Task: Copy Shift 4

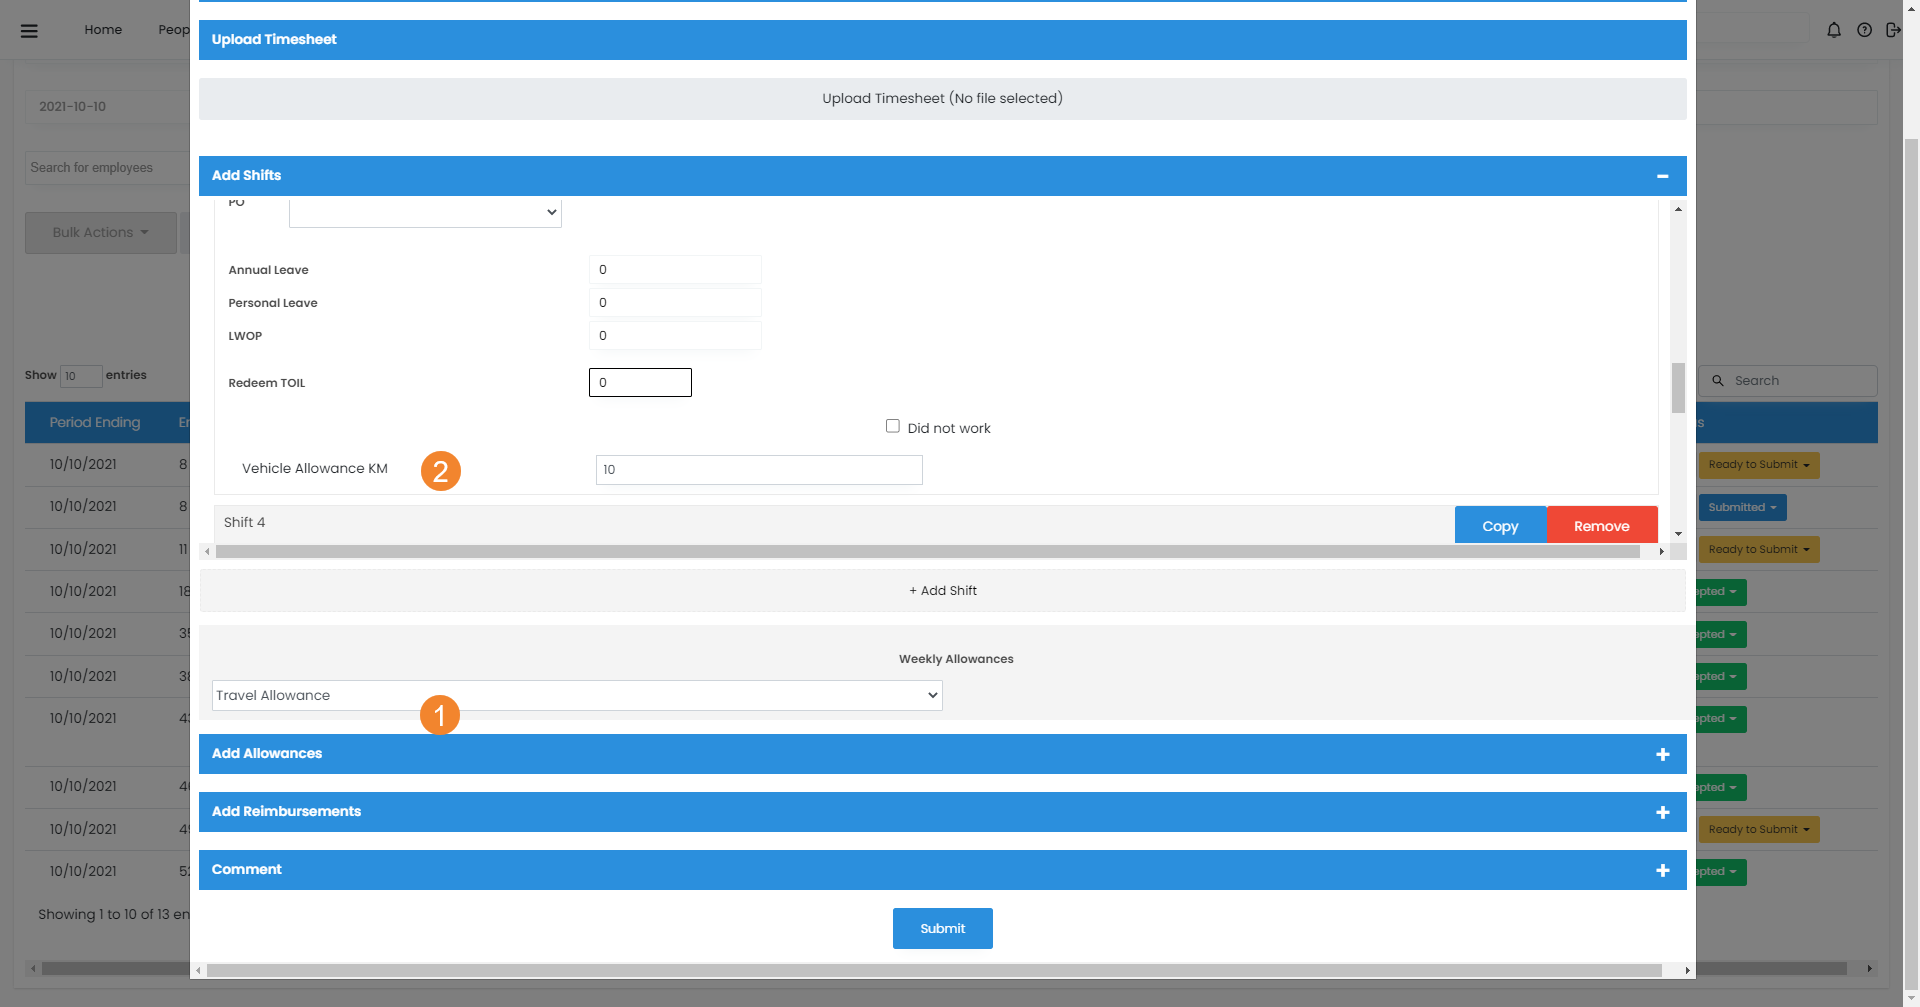Action: pyautogui.click(x=1499, y=526)
